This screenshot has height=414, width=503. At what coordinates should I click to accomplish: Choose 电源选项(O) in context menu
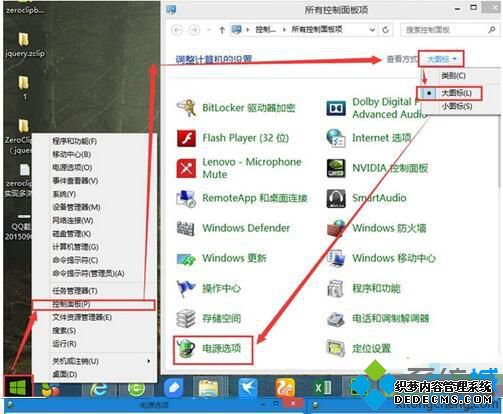click(72, 168)
